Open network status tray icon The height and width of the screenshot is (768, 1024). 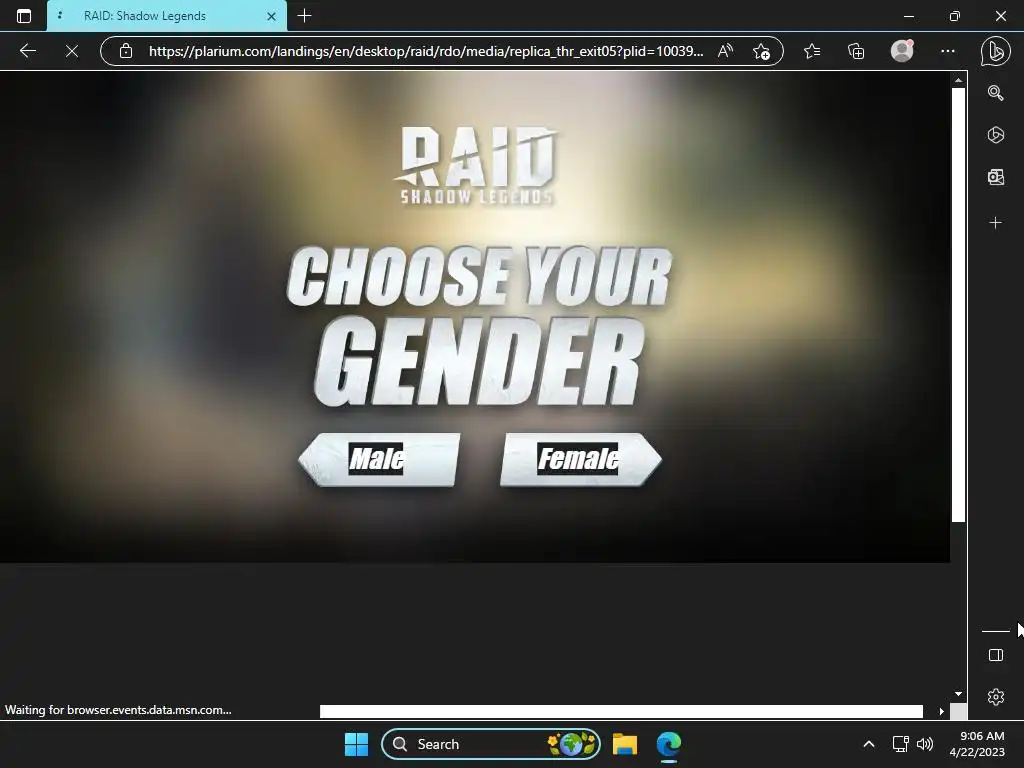click(901, 744)
